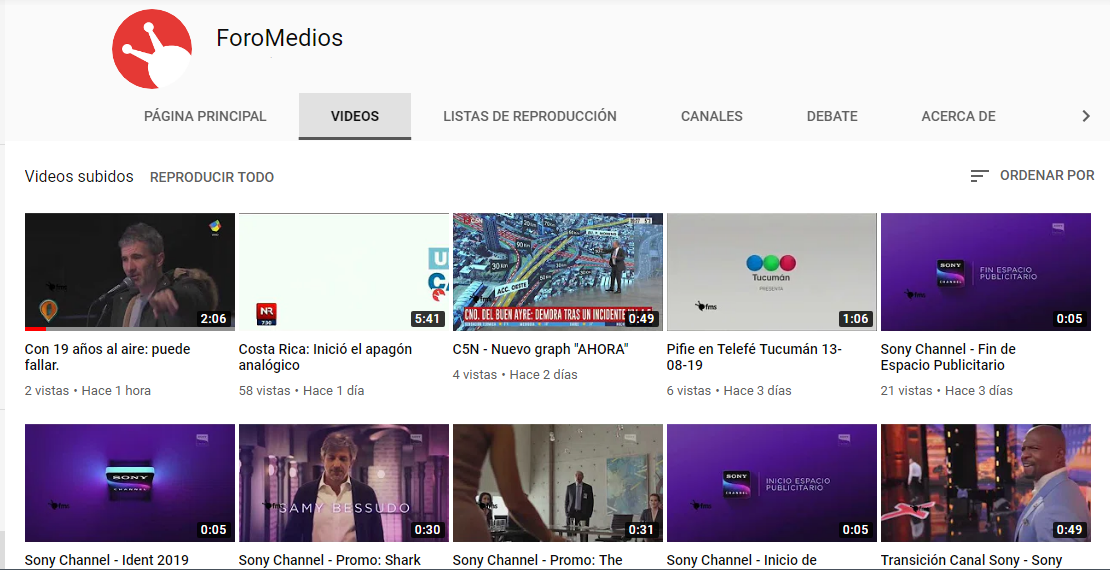The image size is (1110, 570).
Task: Play the Telefé Tucumán logo thumbnail
Action: [x=772, y=272]
